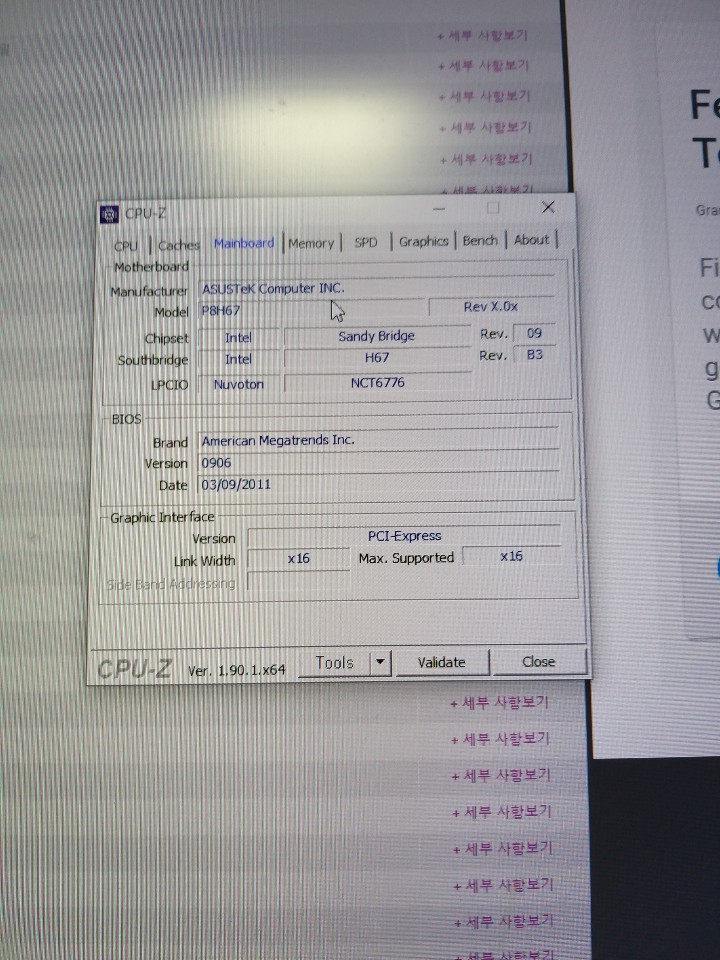Close CPU-Z with the X button

coord(548,208)
